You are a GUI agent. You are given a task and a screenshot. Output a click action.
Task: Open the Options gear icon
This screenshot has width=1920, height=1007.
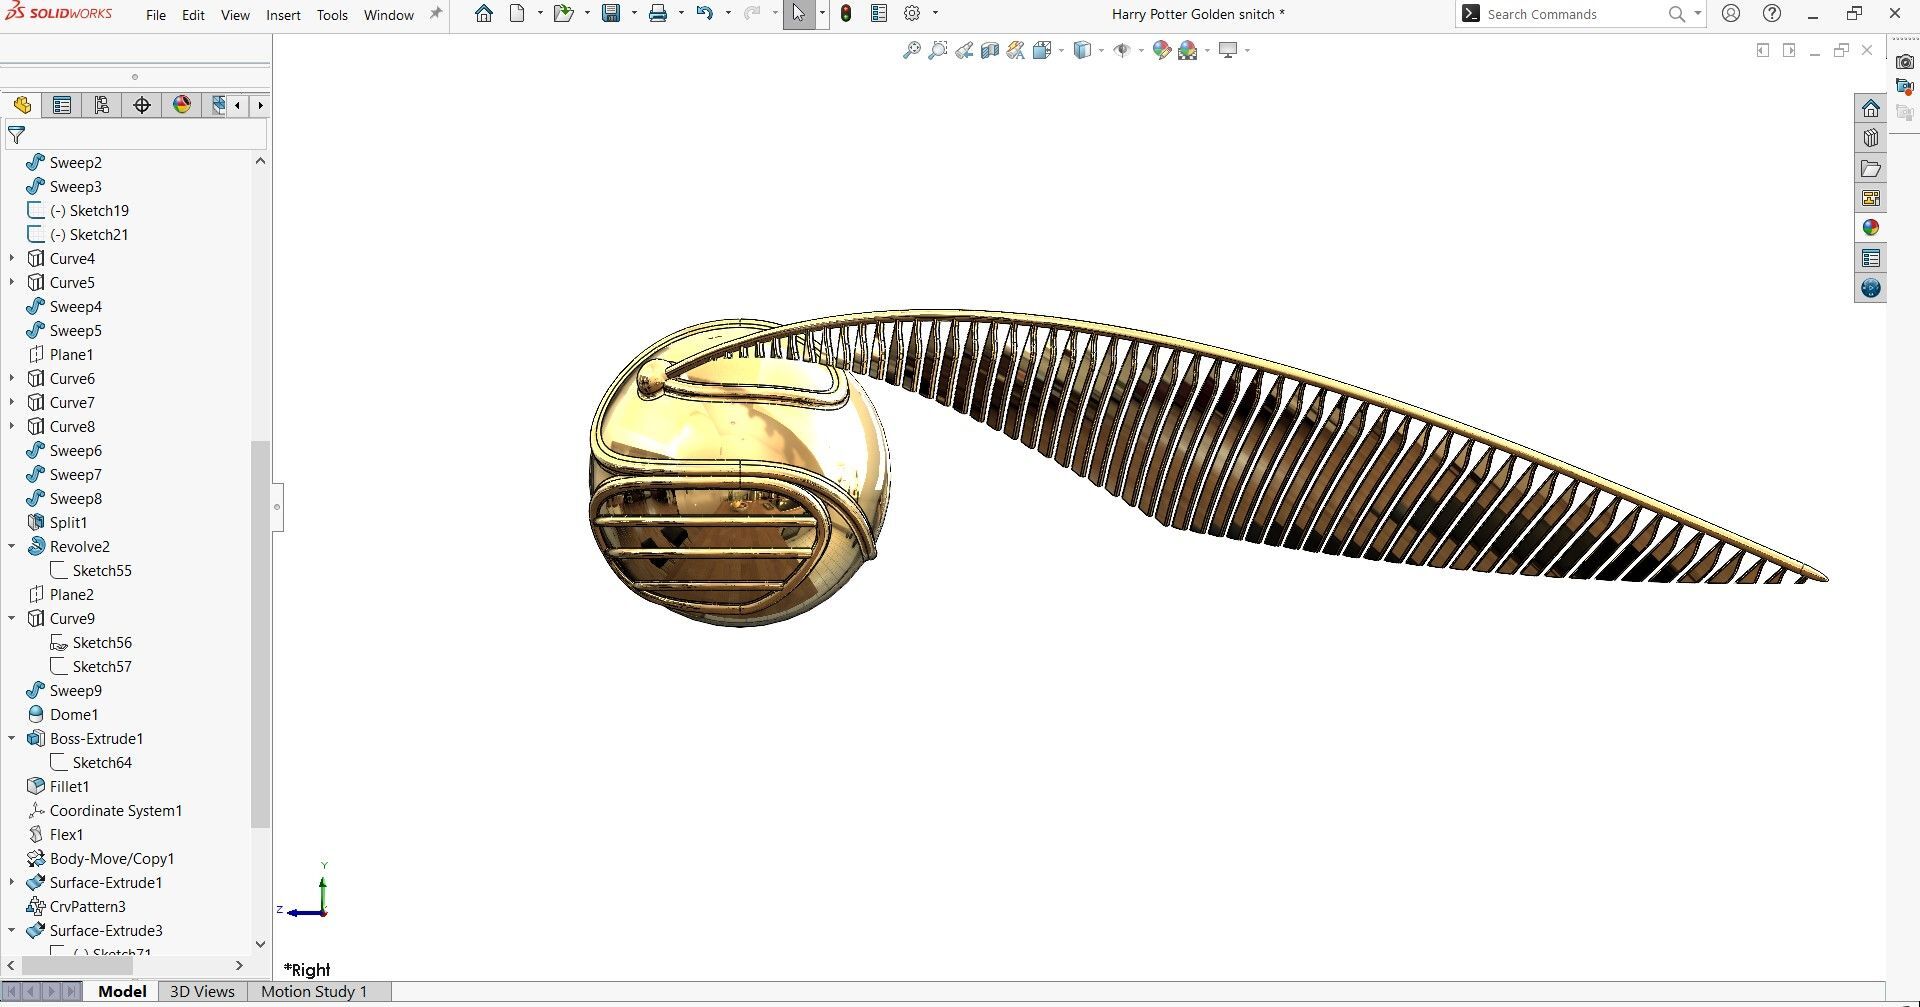912,14
